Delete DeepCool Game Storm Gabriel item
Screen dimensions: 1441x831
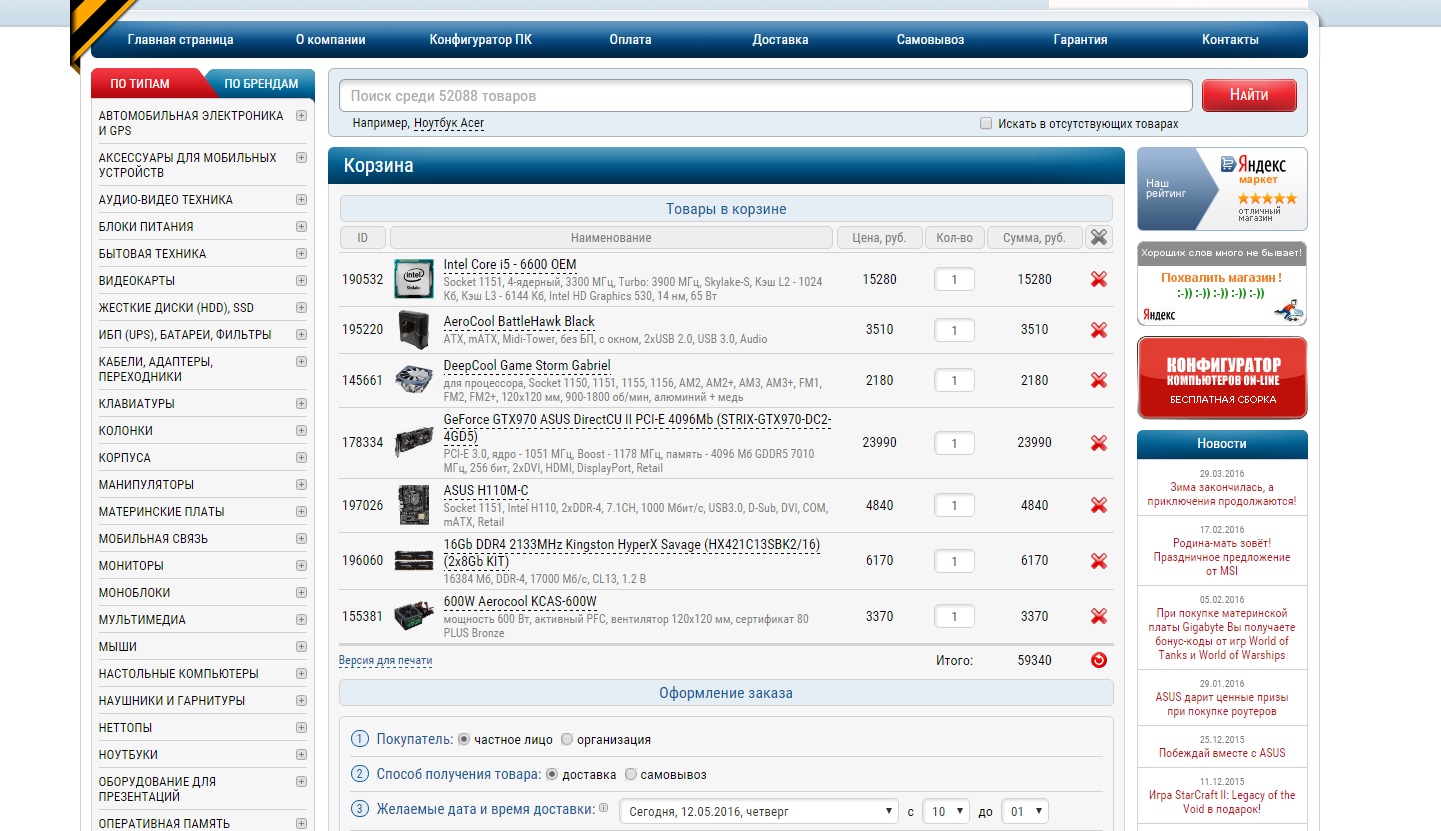click(x=1099, y=380)
